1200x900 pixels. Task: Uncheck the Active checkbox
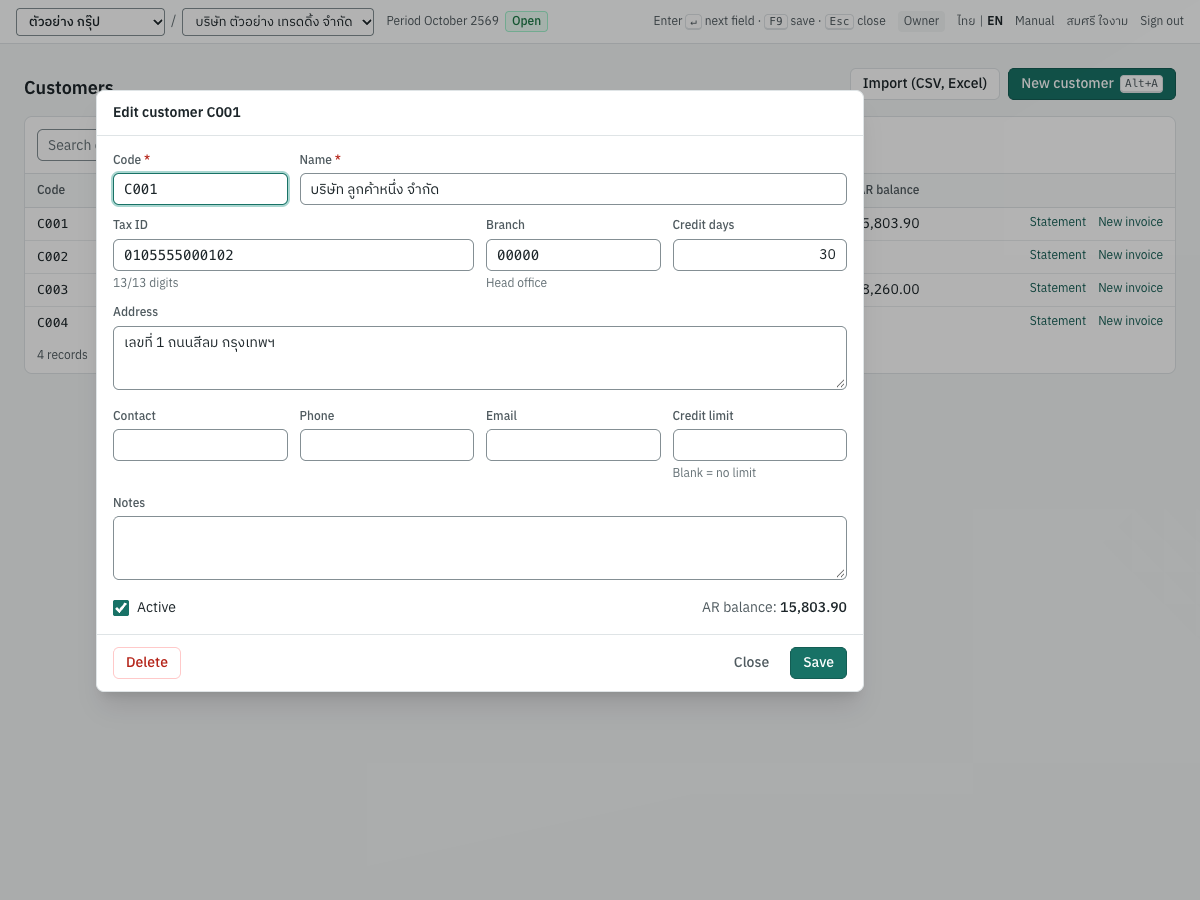[121, 607]
